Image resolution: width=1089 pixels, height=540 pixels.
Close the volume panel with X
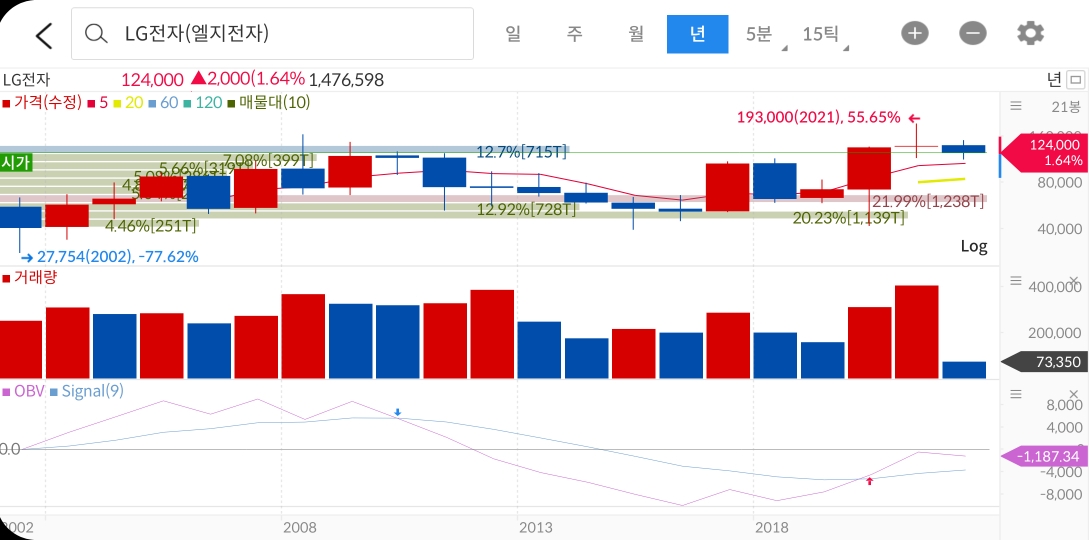(x=1073, y=280)
